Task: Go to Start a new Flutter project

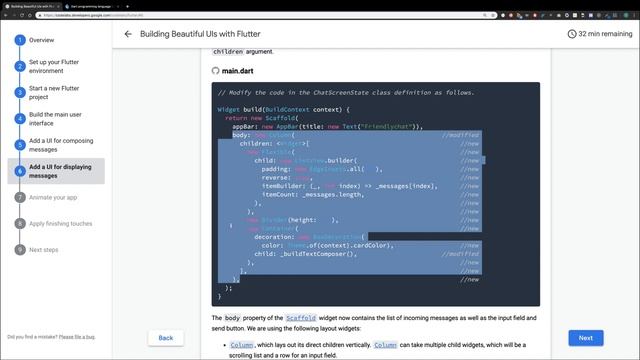Action: (53, 92)
